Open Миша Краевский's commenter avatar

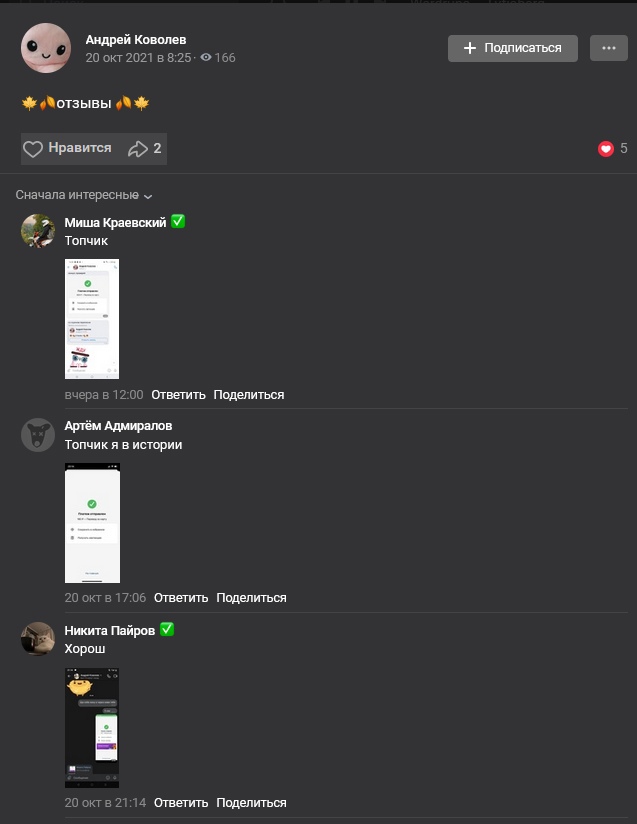[x=38, y=231]
